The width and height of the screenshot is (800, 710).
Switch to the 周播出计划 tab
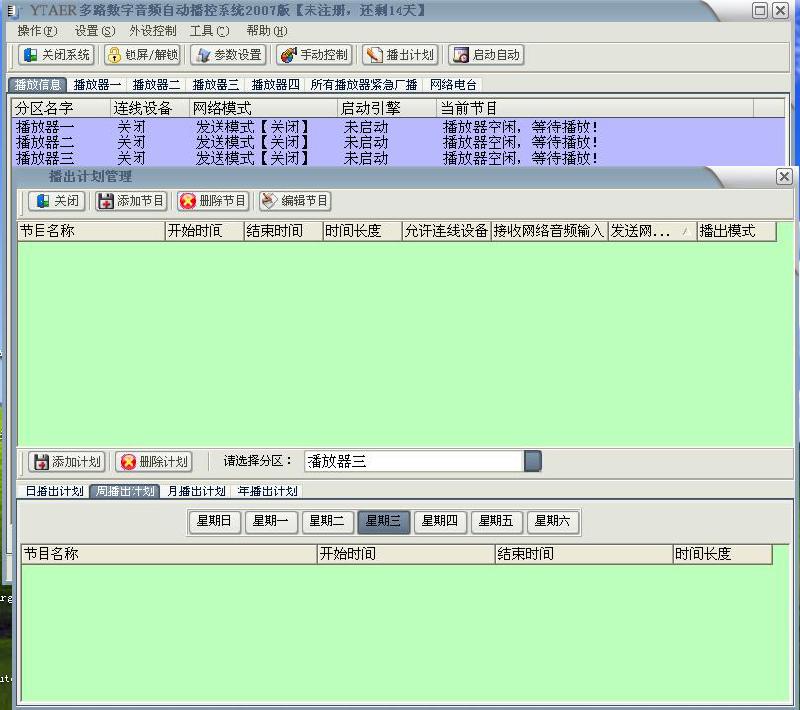coord(125,491)
